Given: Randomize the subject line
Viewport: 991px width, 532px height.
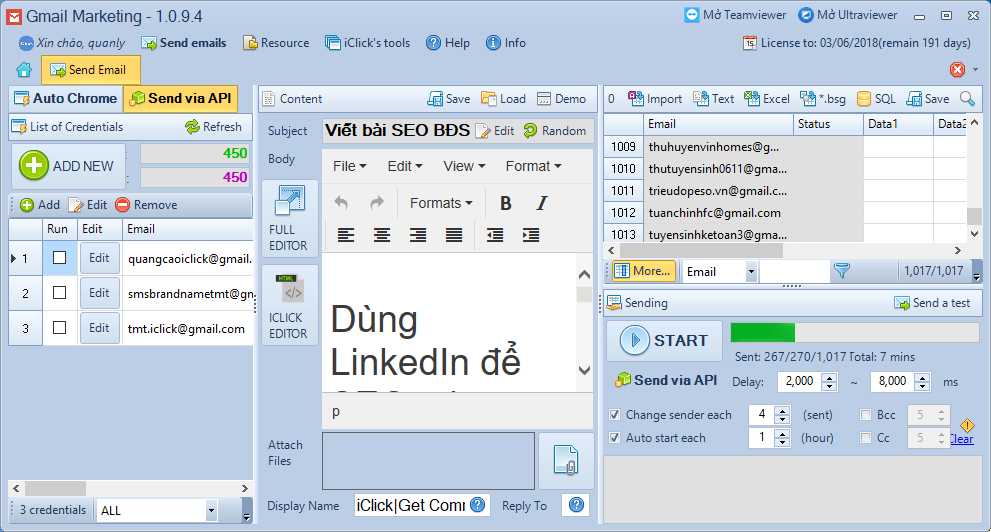Looking at the screenshot, I should click(x=555, y=131).
